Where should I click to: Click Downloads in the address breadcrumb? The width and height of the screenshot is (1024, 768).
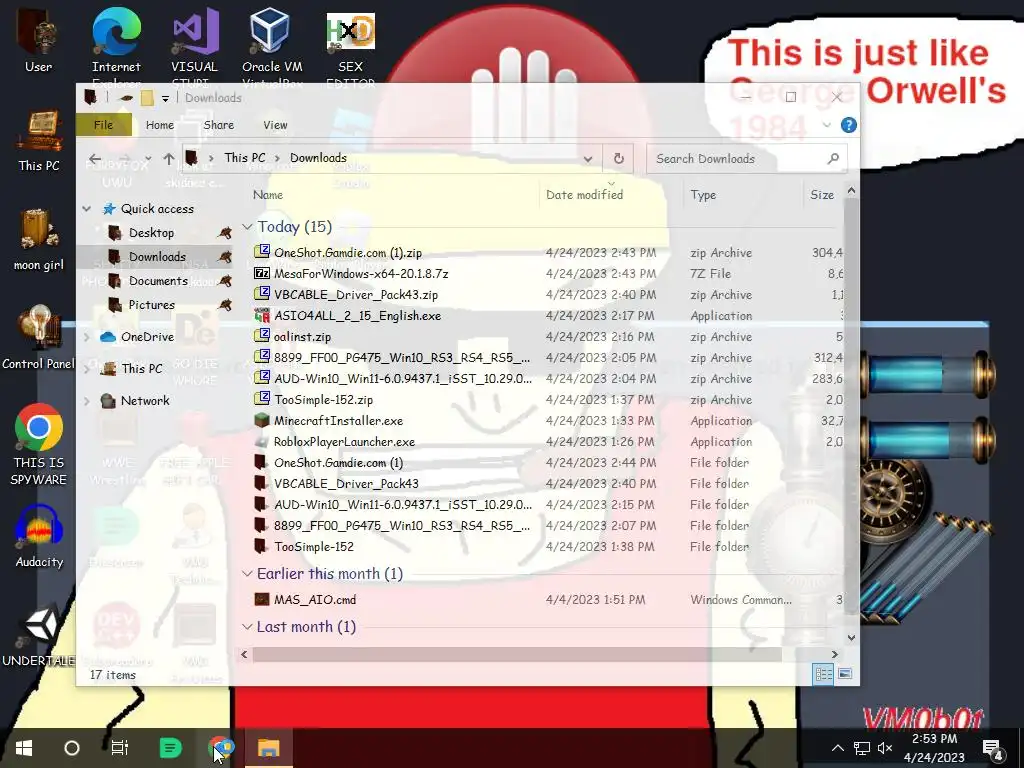pos(318,158)
